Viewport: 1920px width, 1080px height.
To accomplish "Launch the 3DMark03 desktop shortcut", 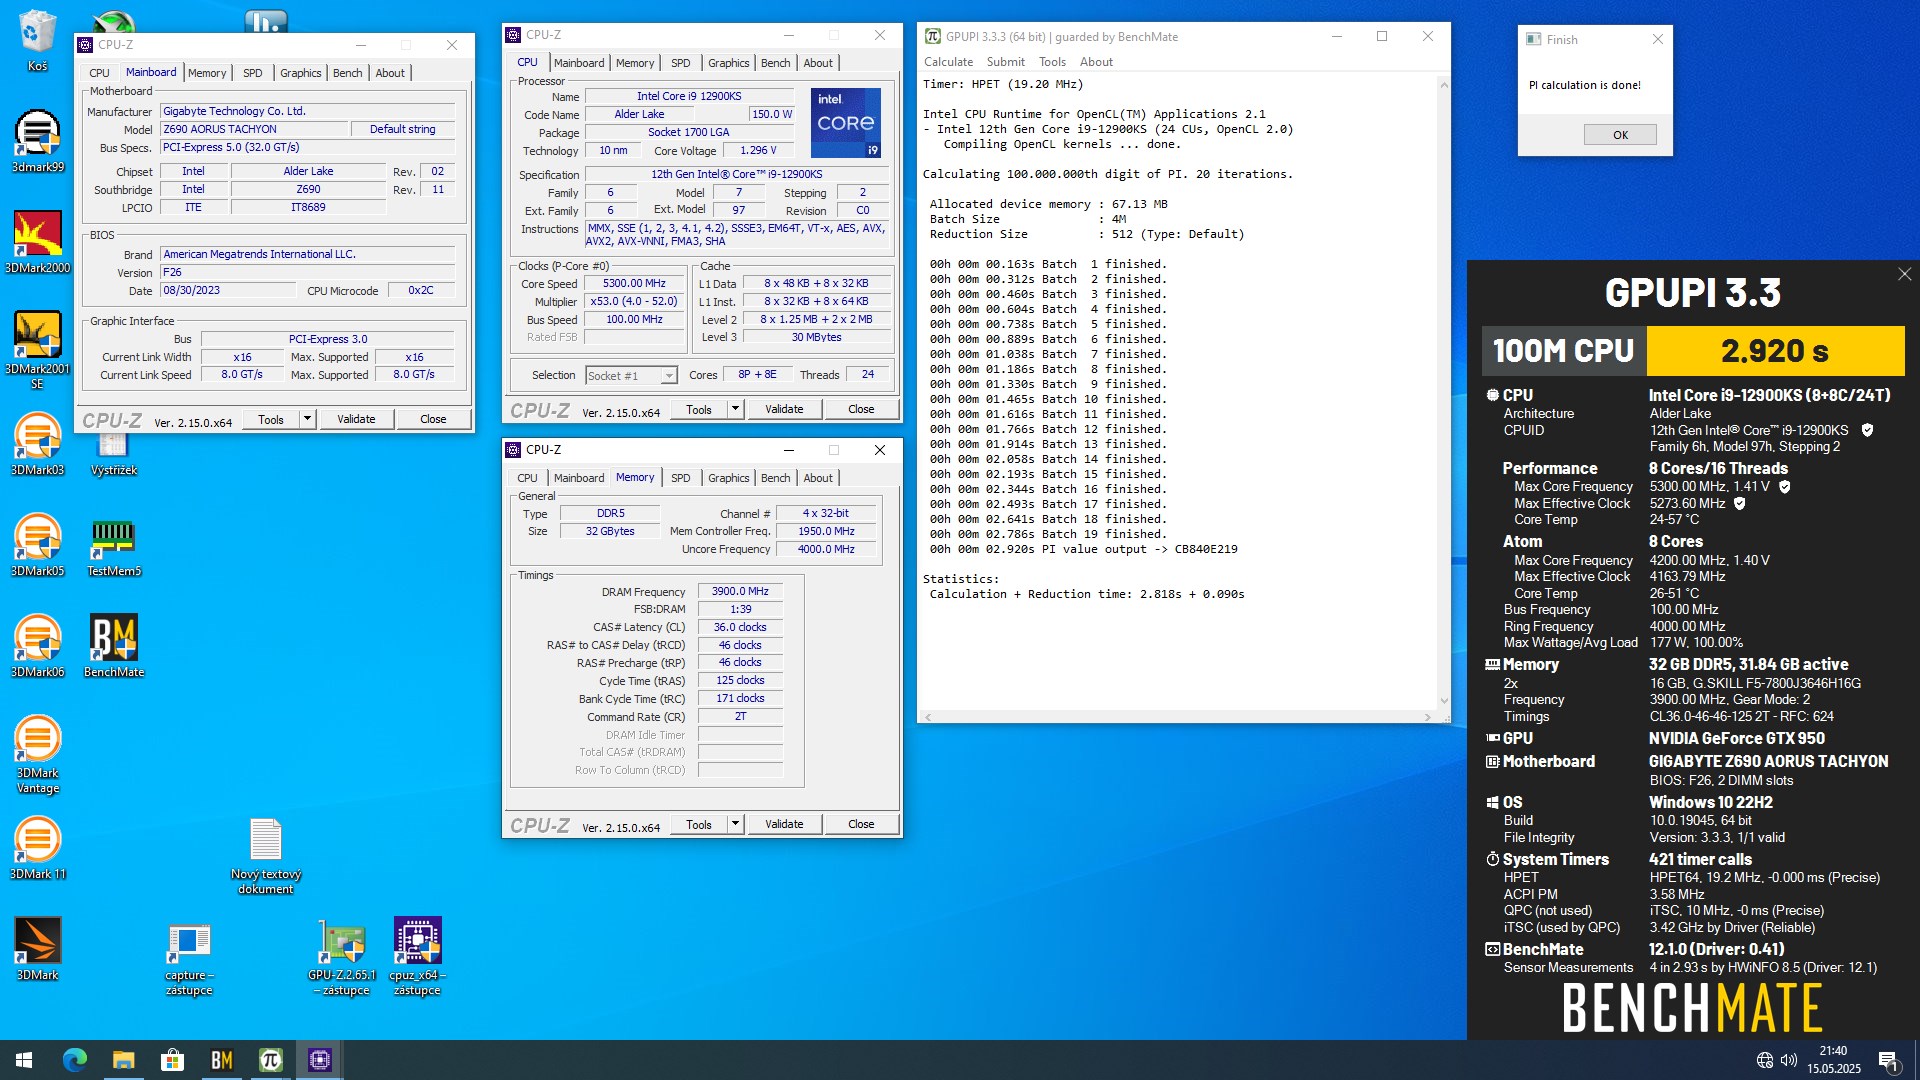I will 37,444.
